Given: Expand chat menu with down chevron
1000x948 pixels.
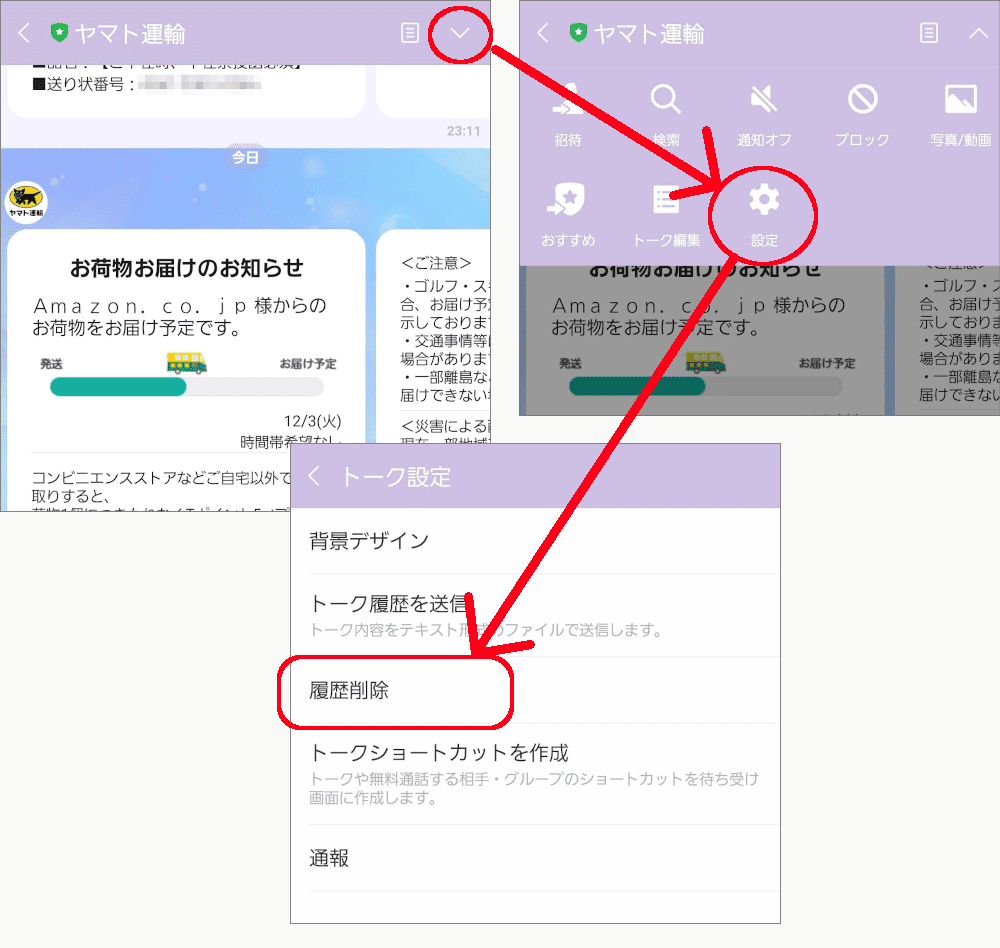Looking at the screenshot, I should (460, 34).
